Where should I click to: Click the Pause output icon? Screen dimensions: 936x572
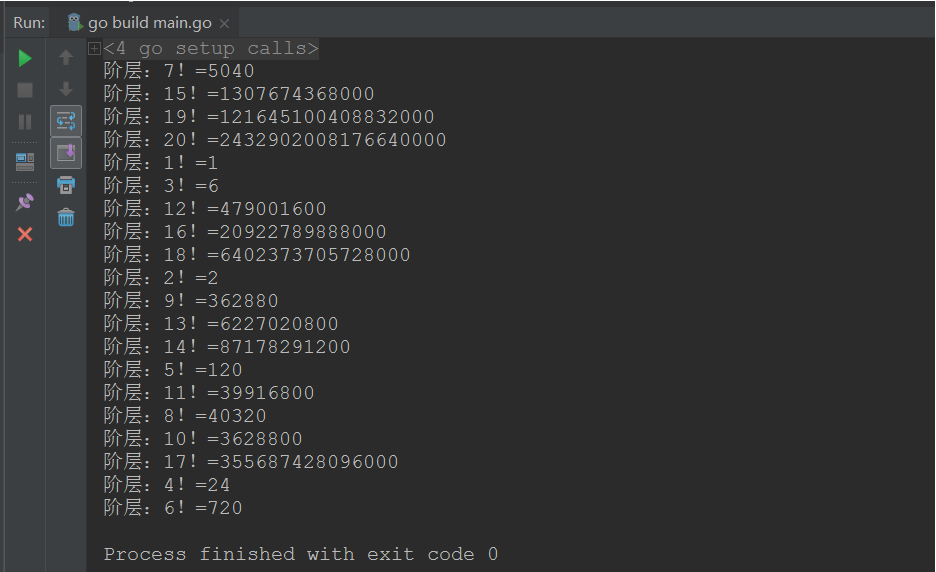click(x=25, y=122)
